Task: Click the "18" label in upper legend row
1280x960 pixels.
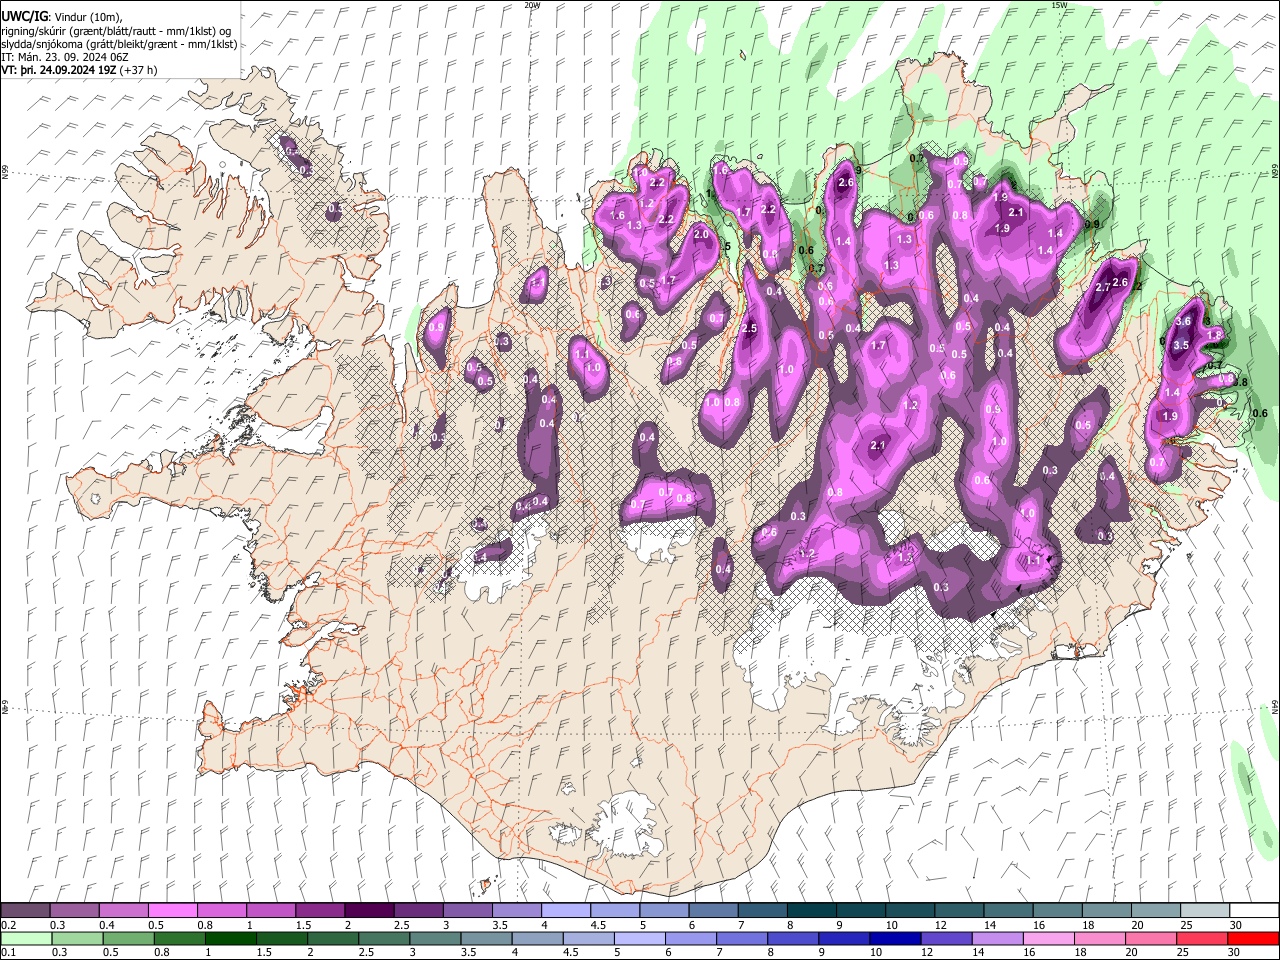Action: pos(1088,925)
